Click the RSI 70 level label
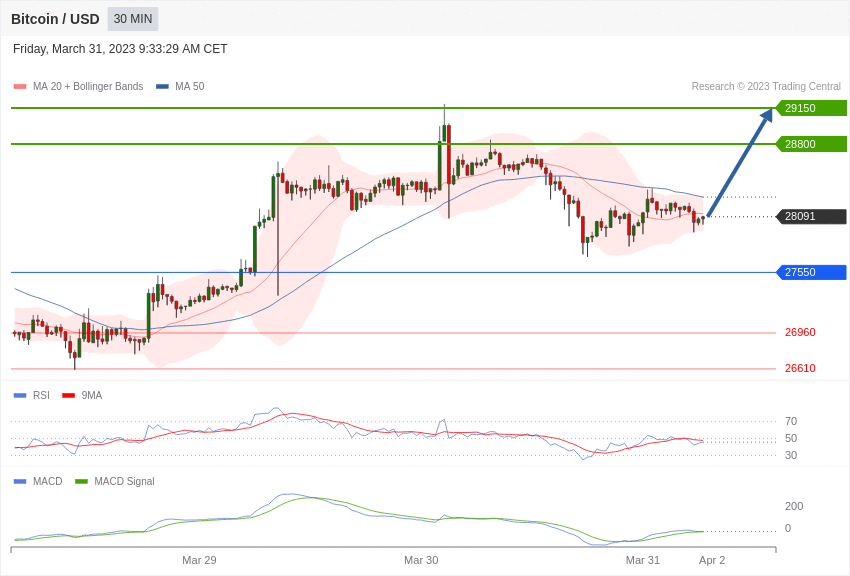This screenshot has height=576, width=850. 791,421
